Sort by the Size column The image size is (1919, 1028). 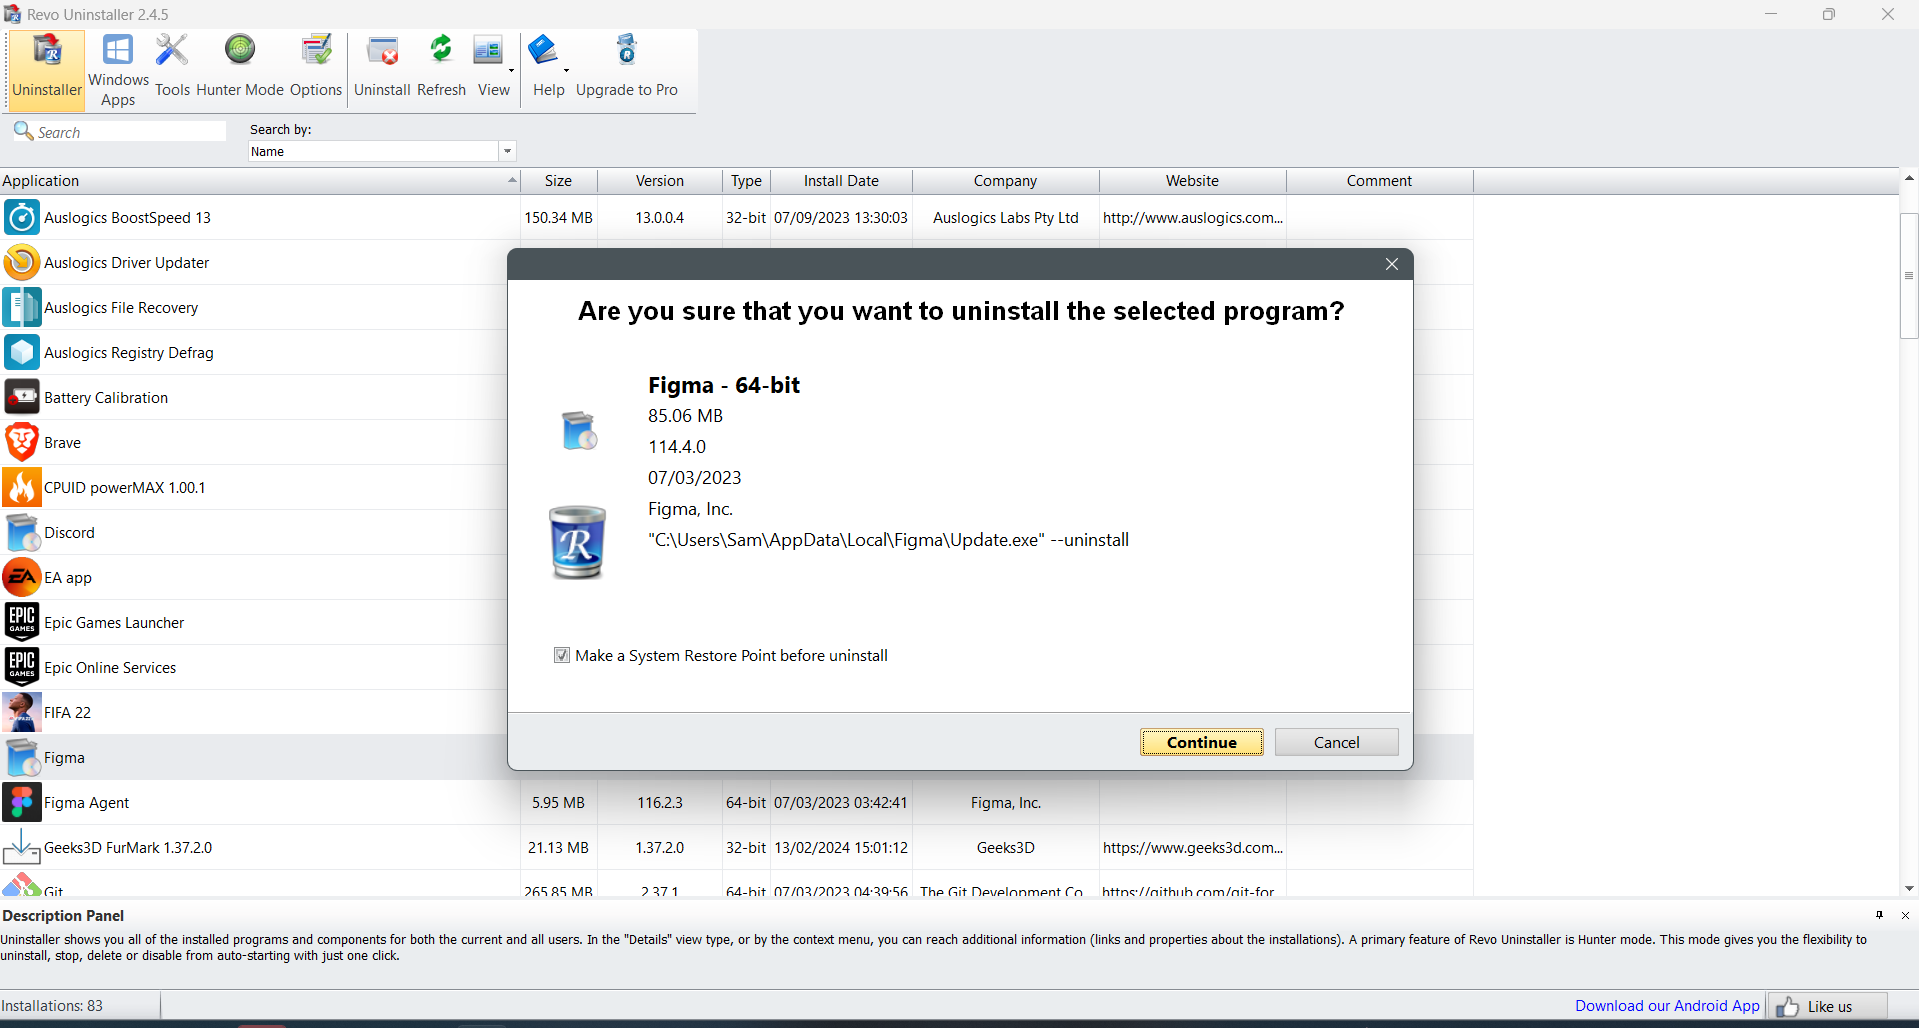tap(558, 181)
